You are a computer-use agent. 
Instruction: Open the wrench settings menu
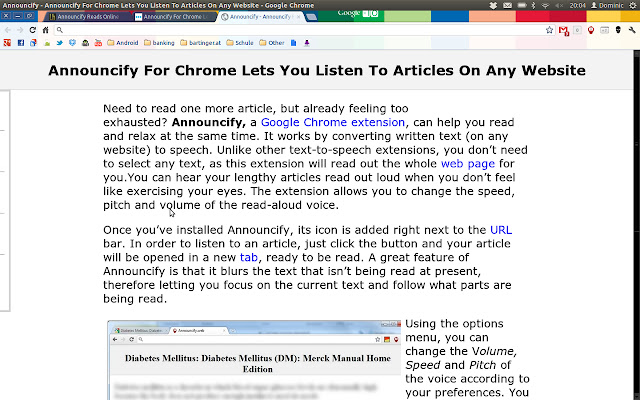pyautogui.click(x=632, y=30)
